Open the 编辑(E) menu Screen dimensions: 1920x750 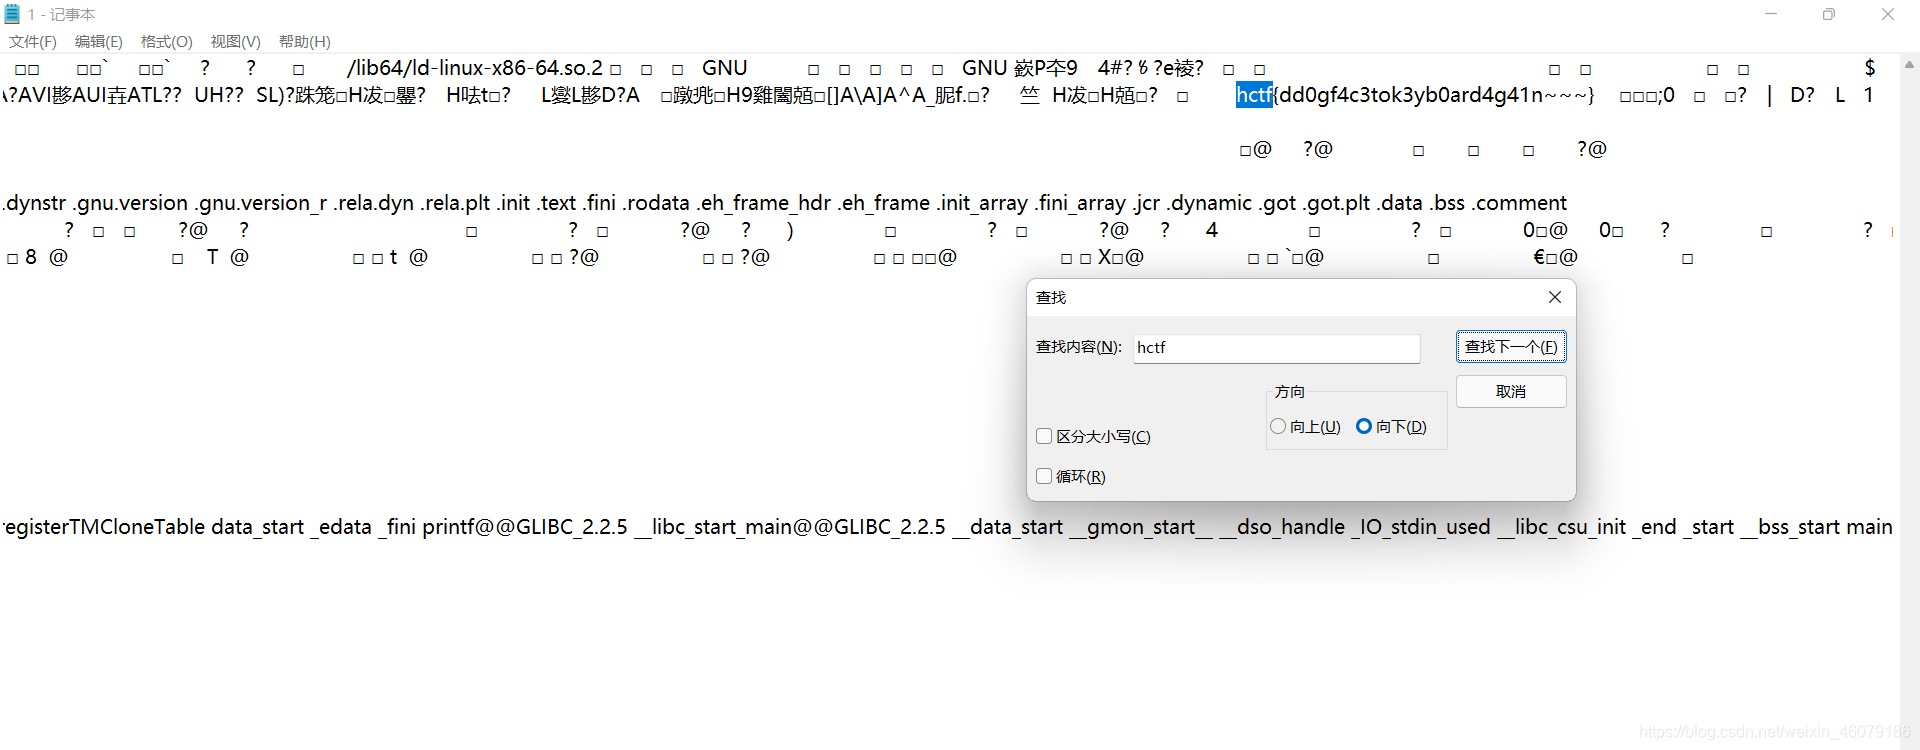[x=99, y=42]
